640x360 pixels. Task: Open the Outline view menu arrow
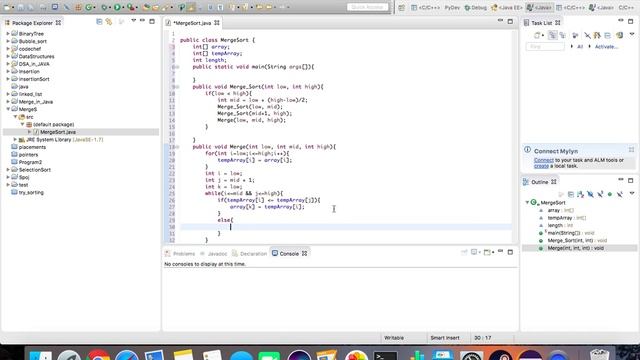(632, 193)
